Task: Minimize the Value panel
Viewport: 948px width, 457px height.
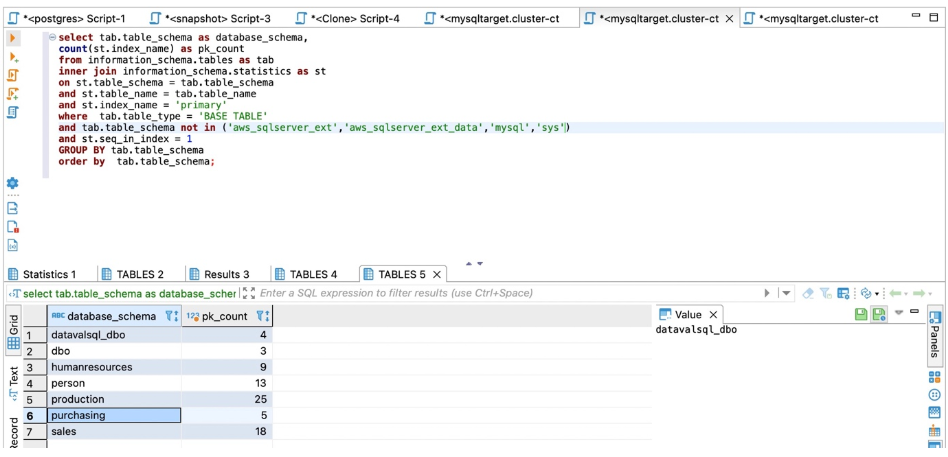Action: [x=914, y=311]
